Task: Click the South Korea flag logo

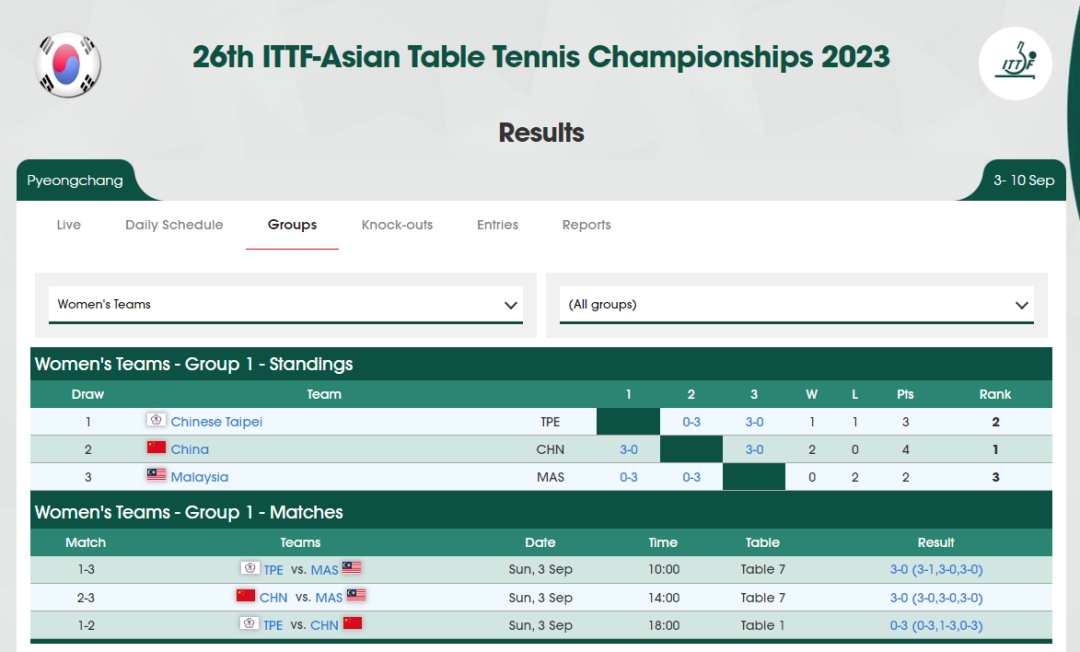Action: coord(69,64)
